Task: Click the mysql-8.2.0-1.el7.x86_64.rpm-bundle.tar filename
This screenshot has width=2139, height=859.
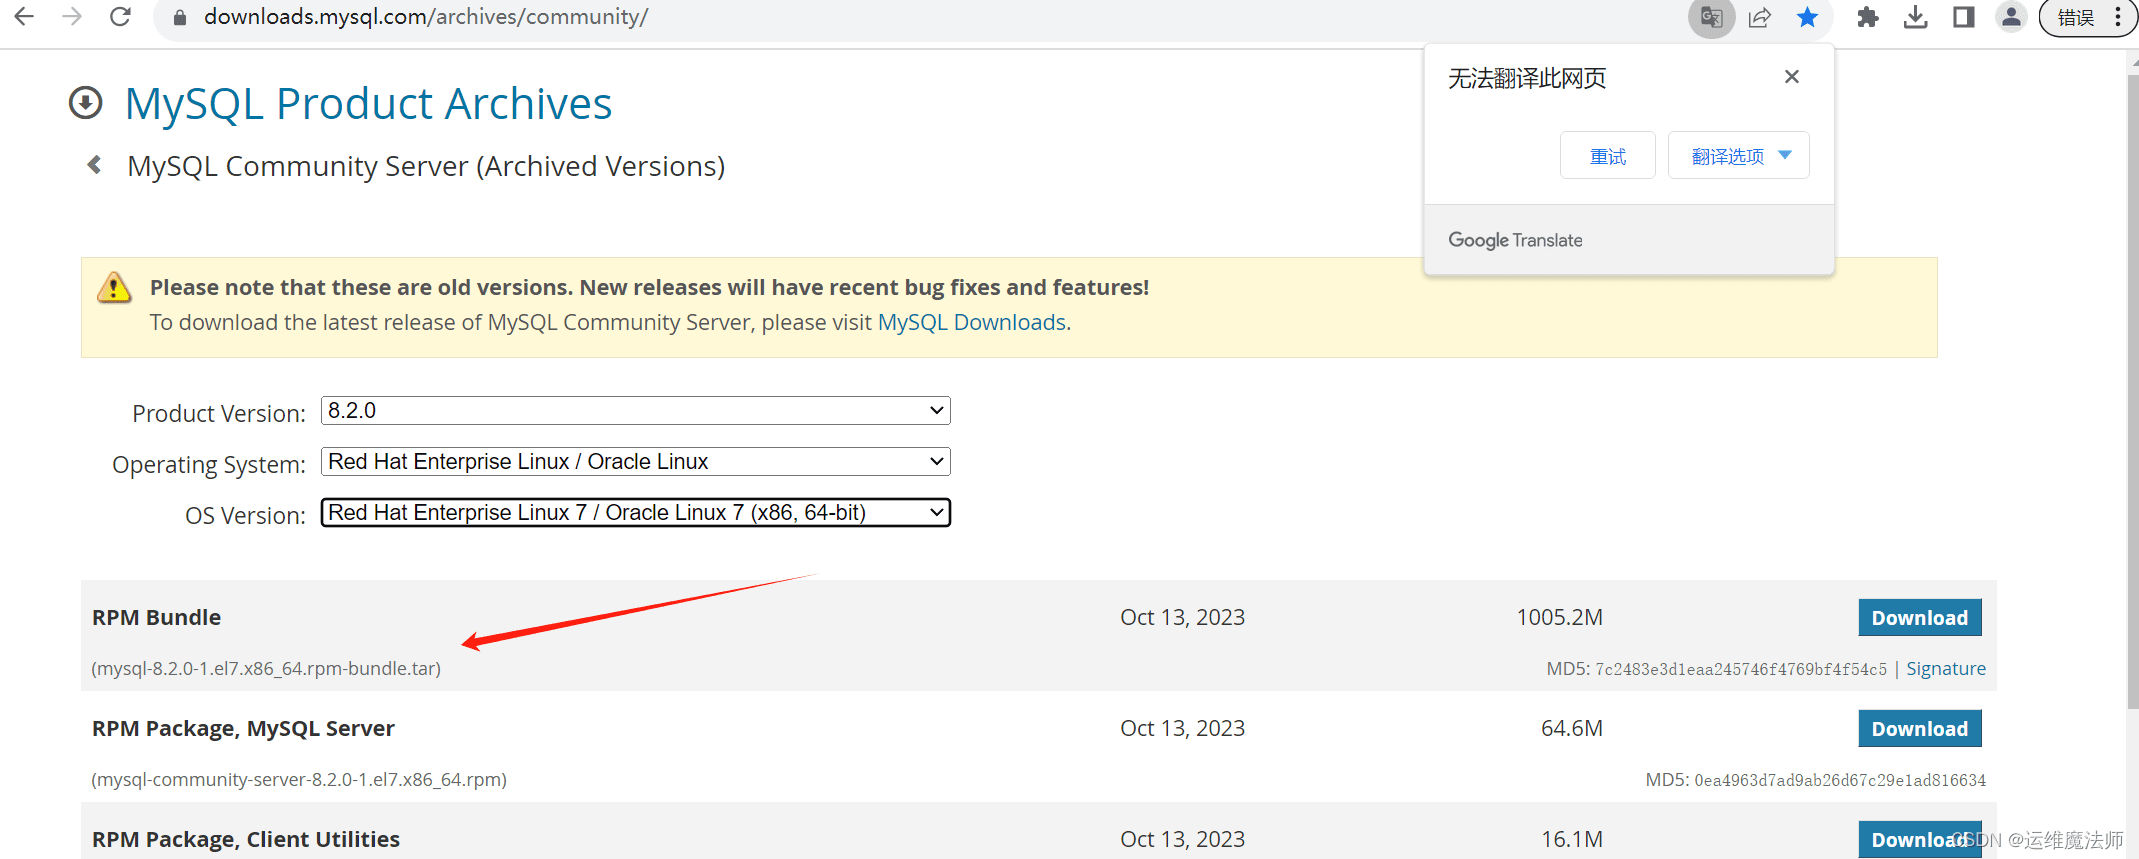Action: pyautogui.click(x=266, y=668)
